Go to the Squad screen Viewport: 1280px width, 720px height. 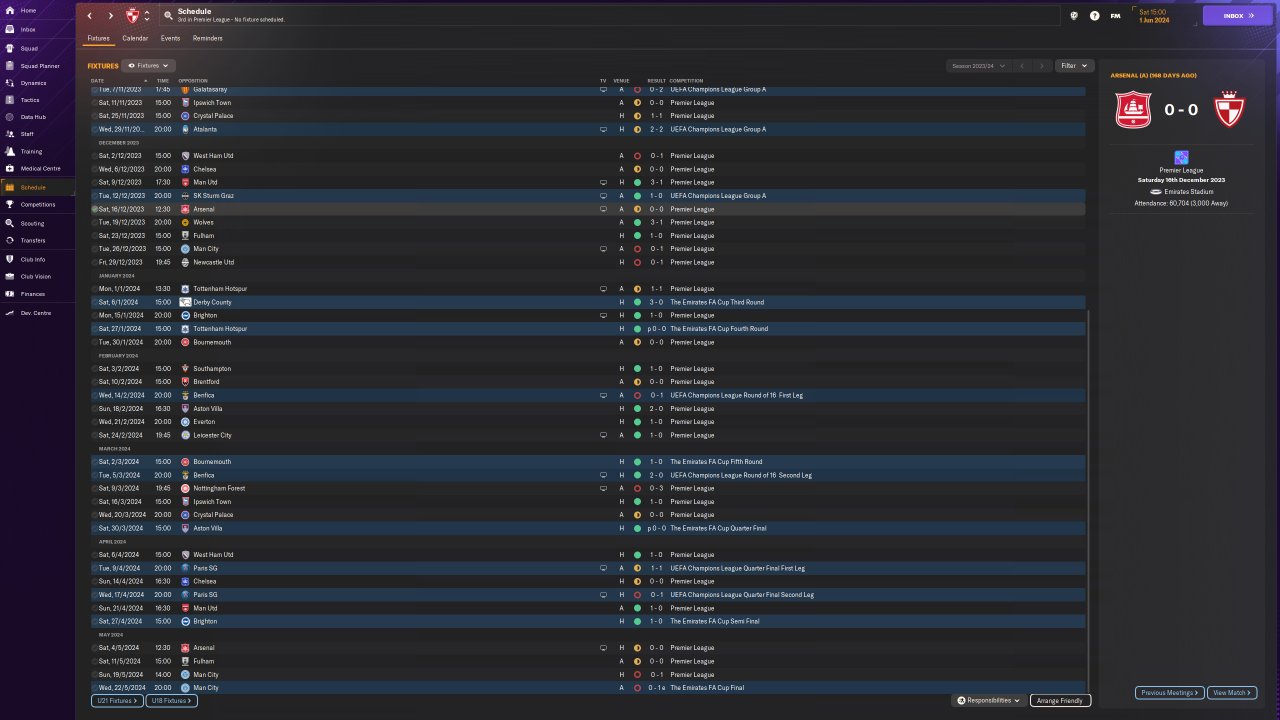tap(37, 48)
